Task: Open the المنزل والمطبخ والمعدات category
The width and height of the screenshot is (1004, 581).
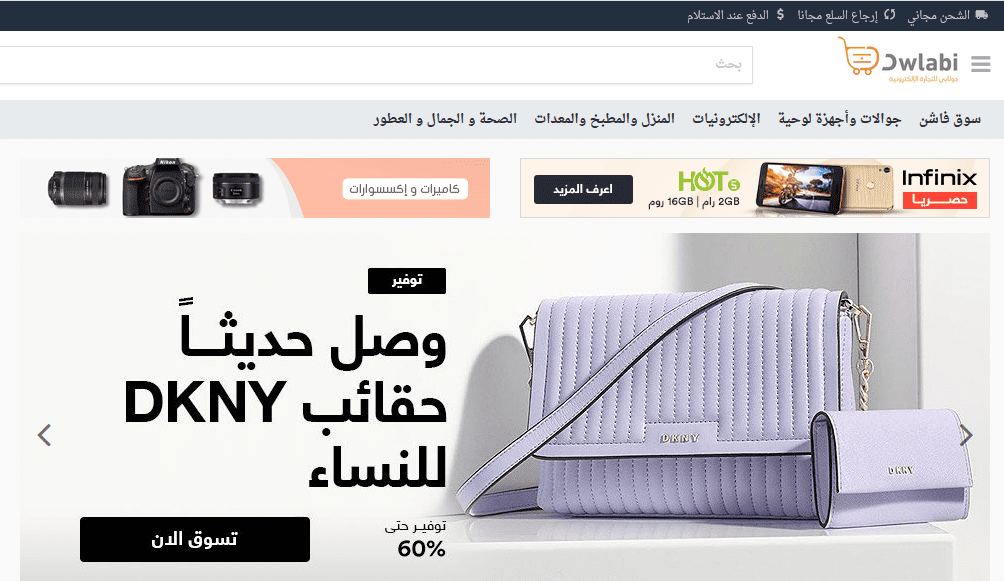Action: [604, 119]
